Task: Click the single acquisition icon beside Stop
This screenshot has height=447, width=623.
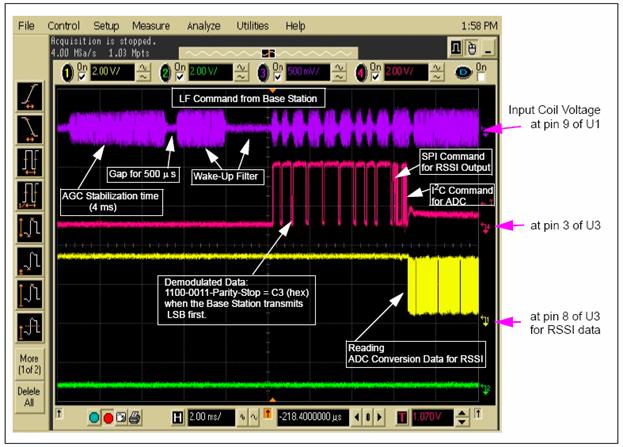Action: (121, 418)
